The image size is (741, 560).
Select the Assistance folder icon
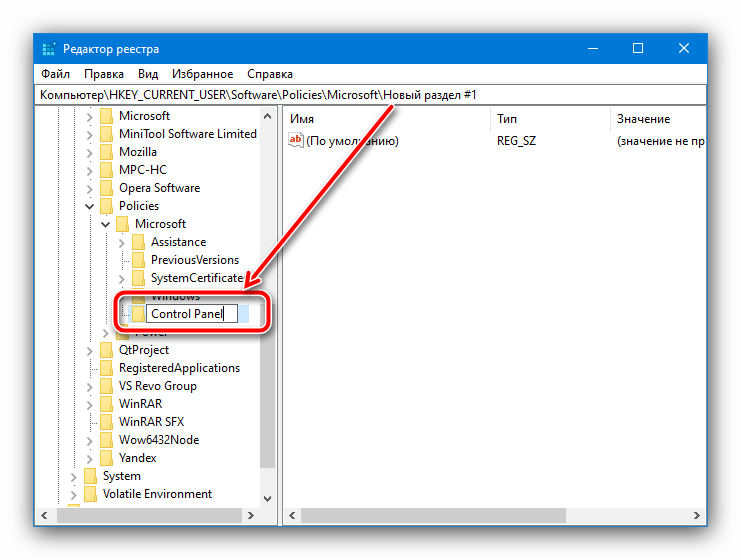[138, 242]
